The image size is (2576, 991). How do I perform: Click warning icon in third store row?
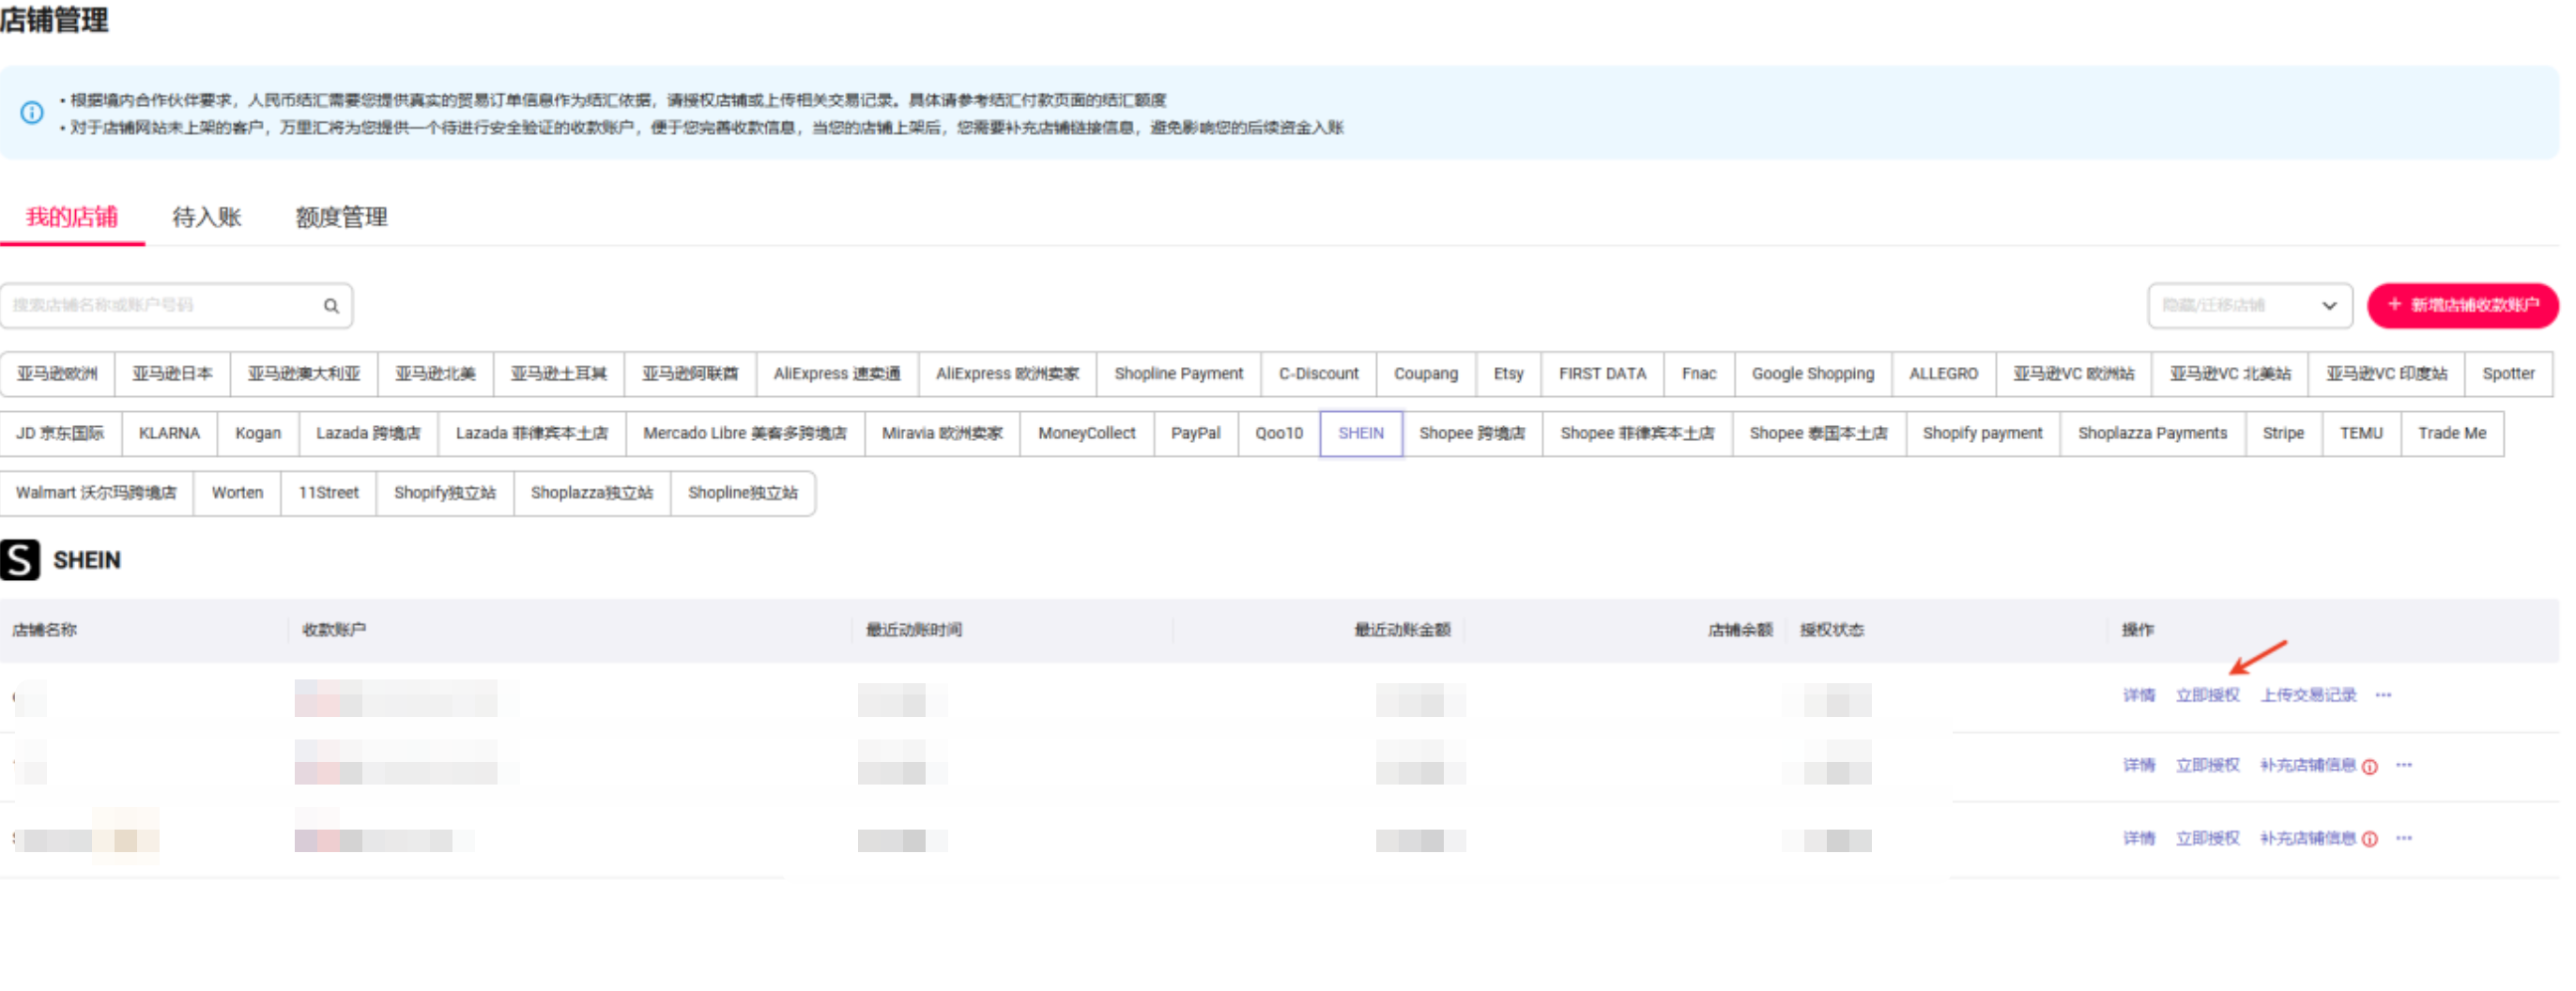coord(2370,839)
